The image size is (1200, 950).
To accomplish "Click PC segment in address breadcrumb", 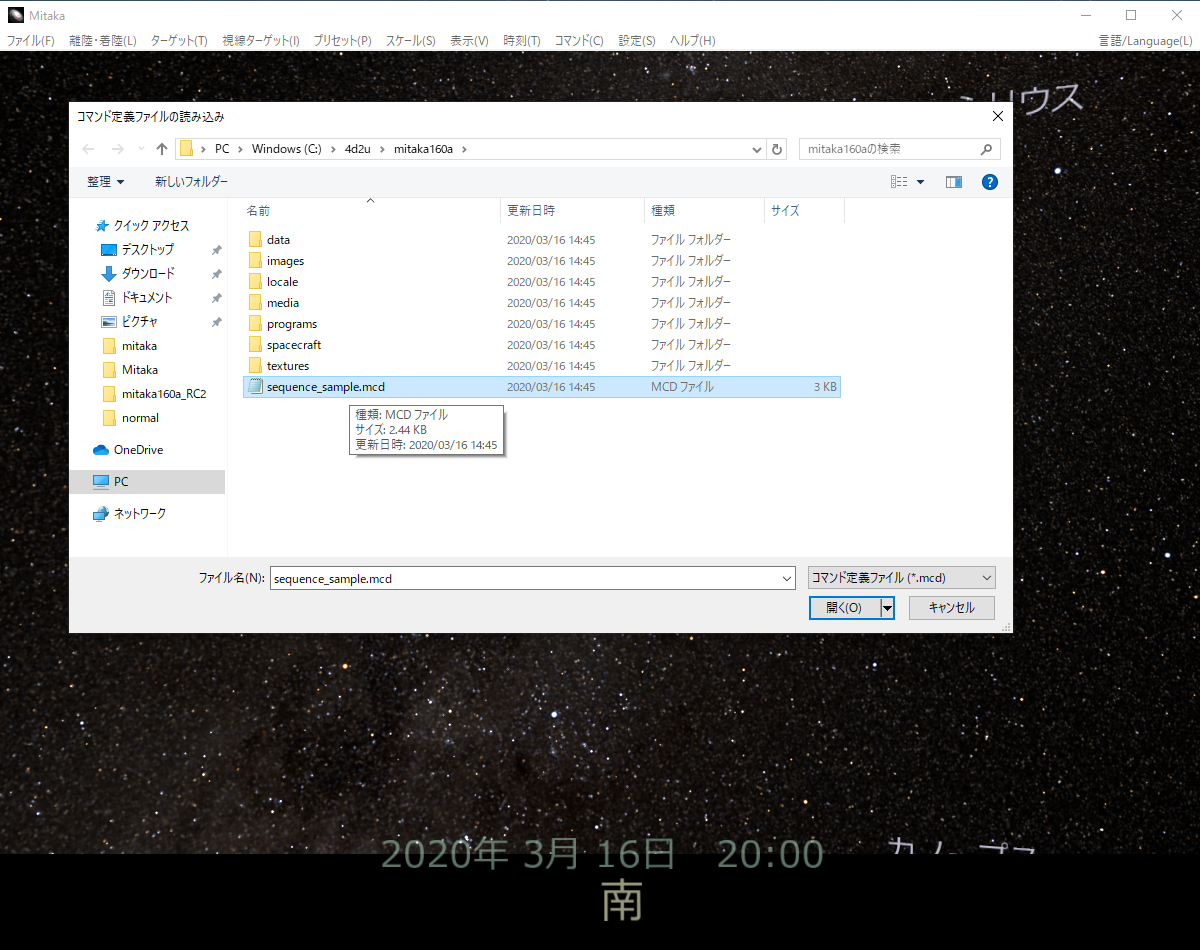I will coord(222,149).
